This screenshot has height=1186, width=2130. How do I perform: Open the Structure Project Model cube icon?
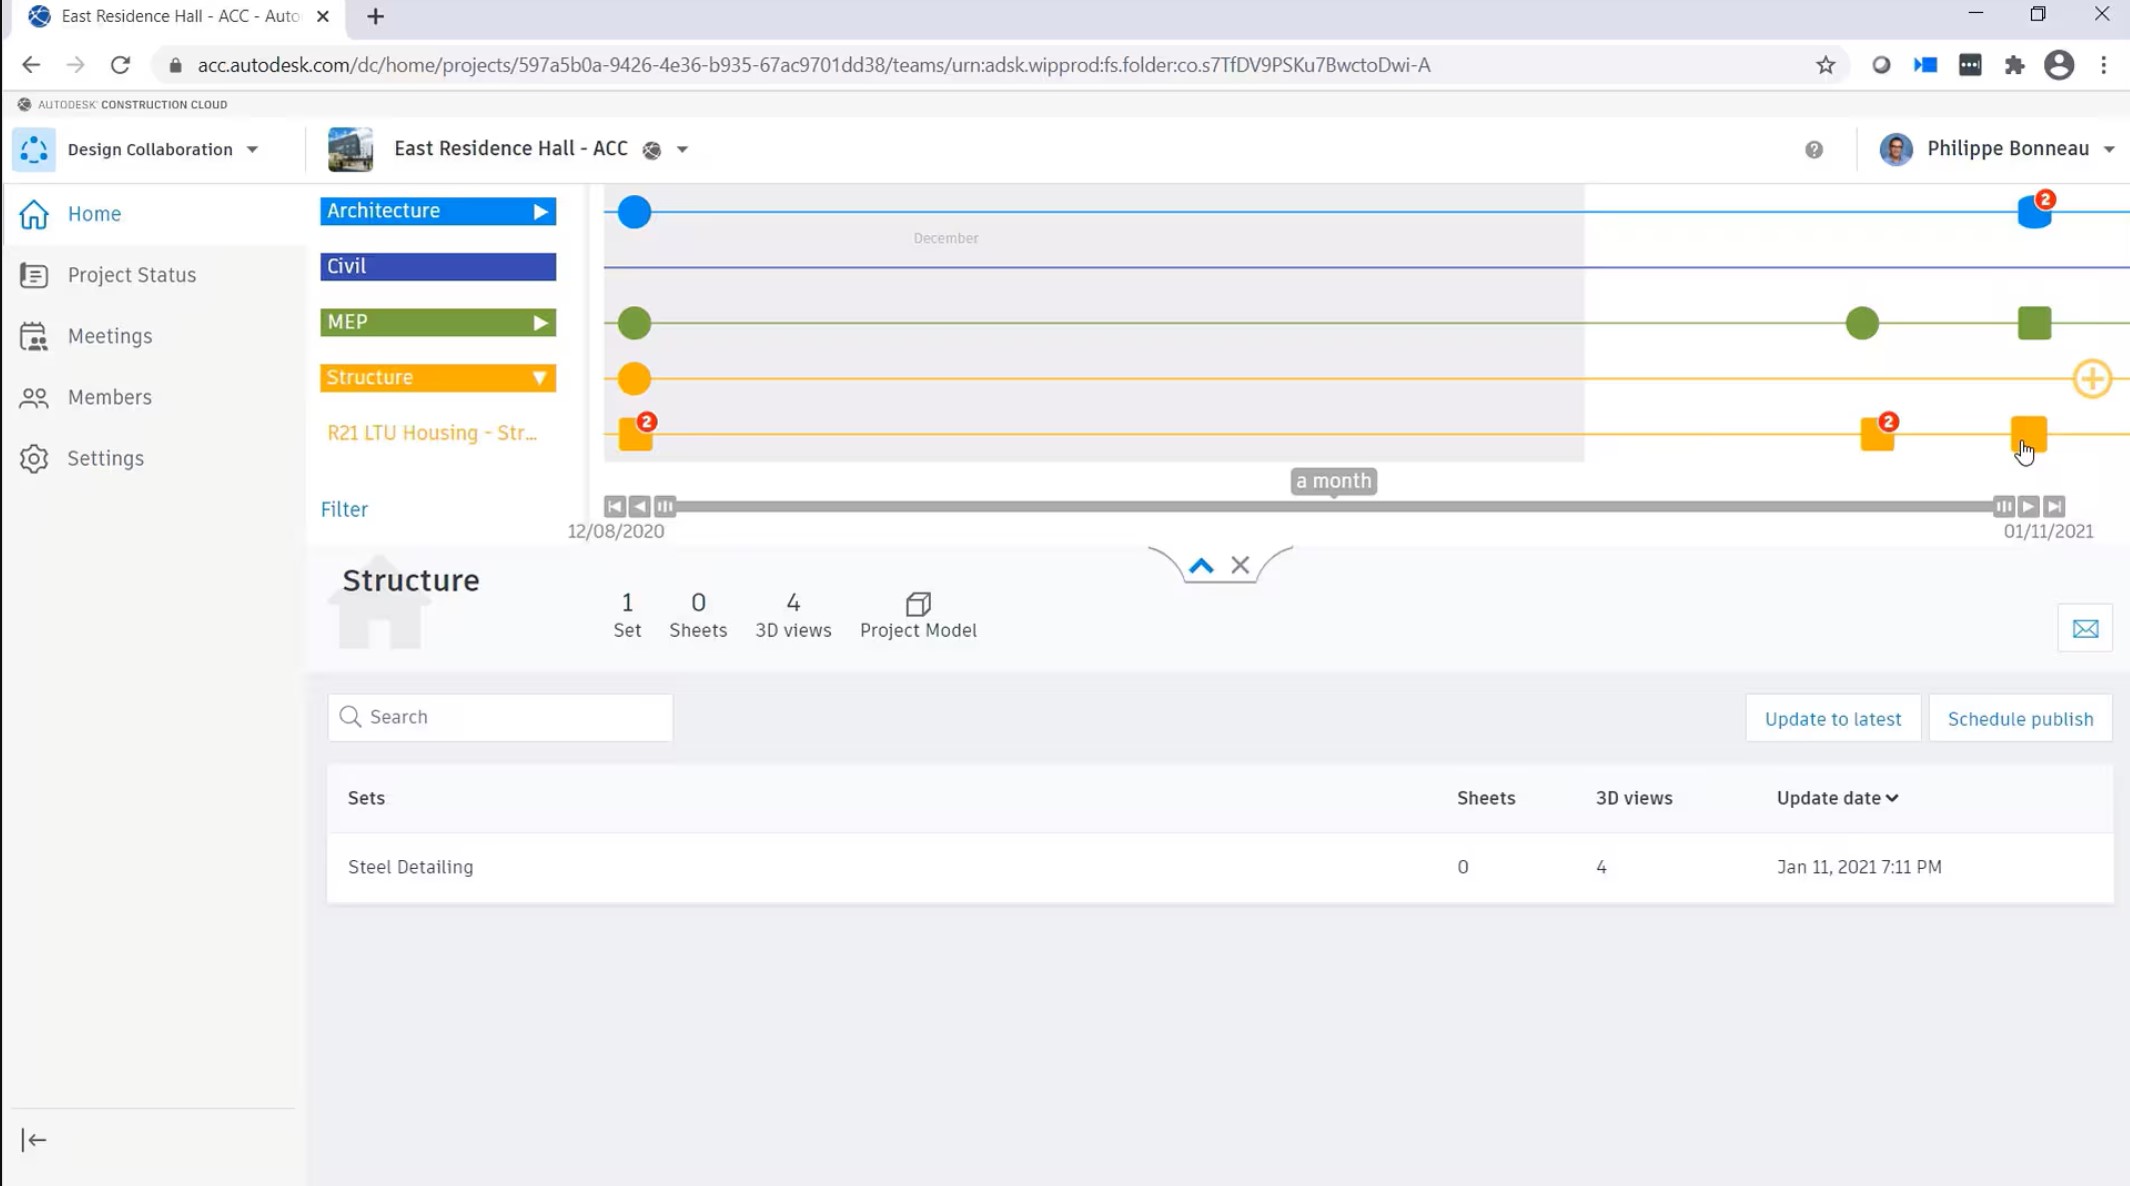916,604
